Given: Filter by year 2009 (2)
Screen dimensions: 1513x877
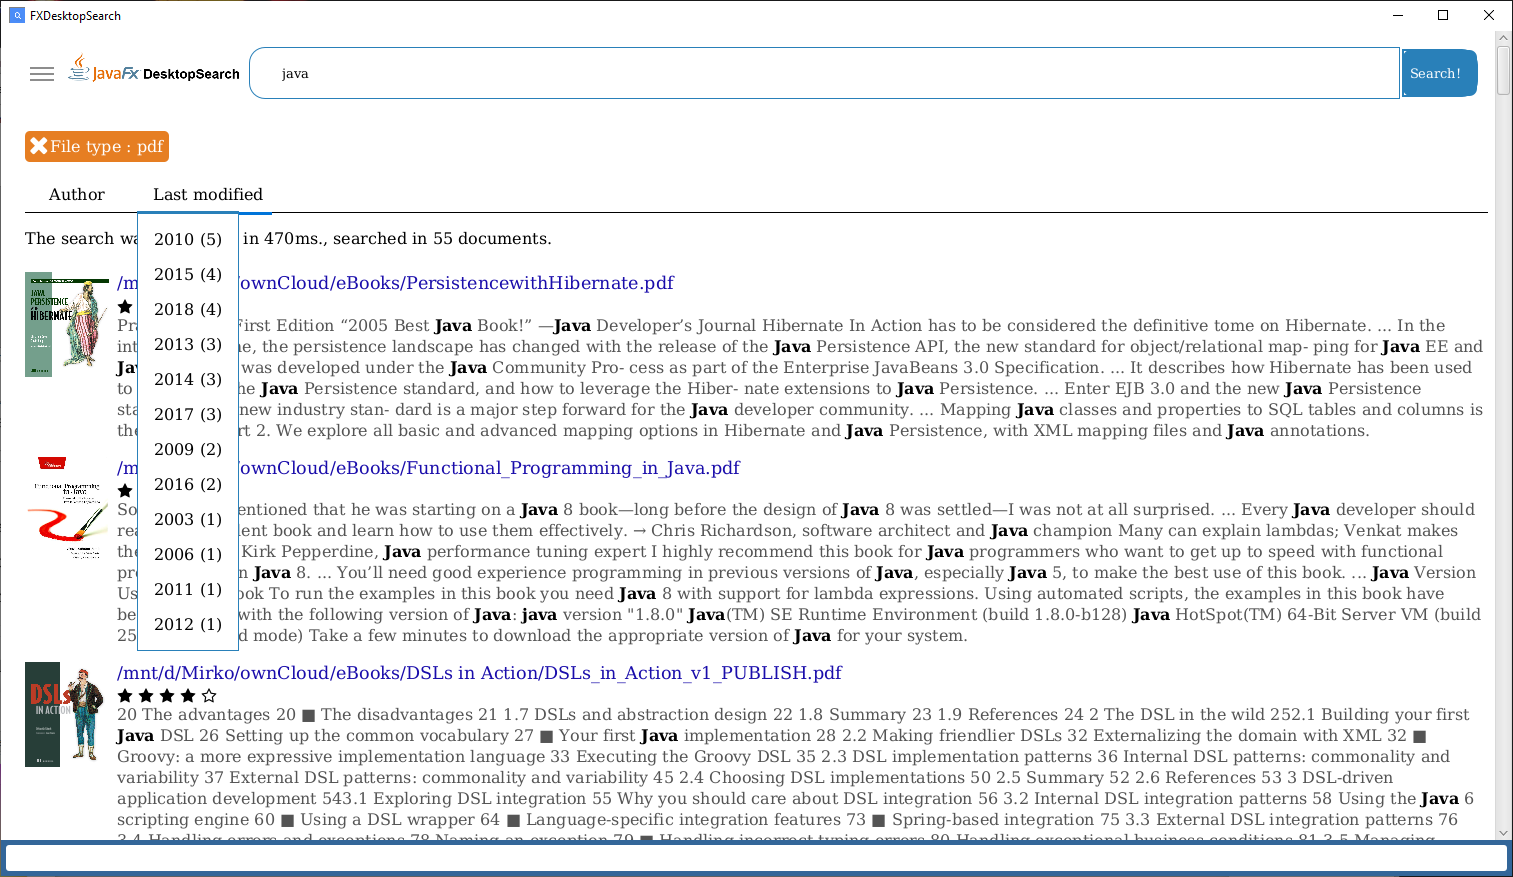Looking at the screenshot, I should tap(188, 449).
